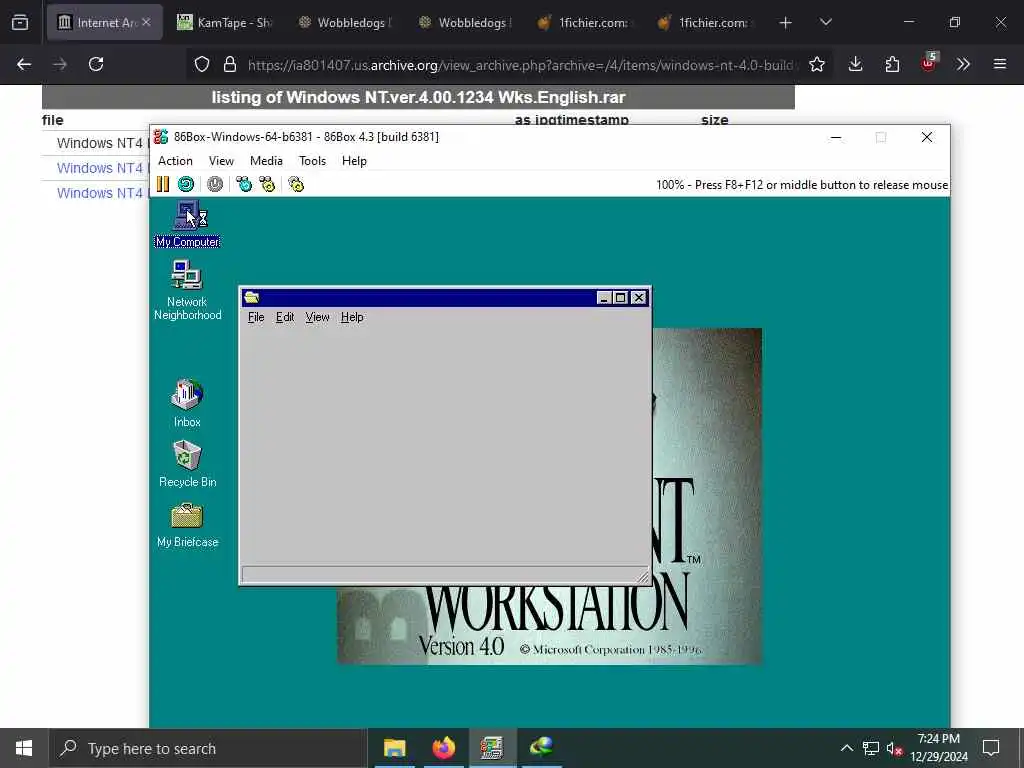Open 86Box Help menu
Screen dimensions: 1024x768
pyautogui.click(x=354, y=161)
